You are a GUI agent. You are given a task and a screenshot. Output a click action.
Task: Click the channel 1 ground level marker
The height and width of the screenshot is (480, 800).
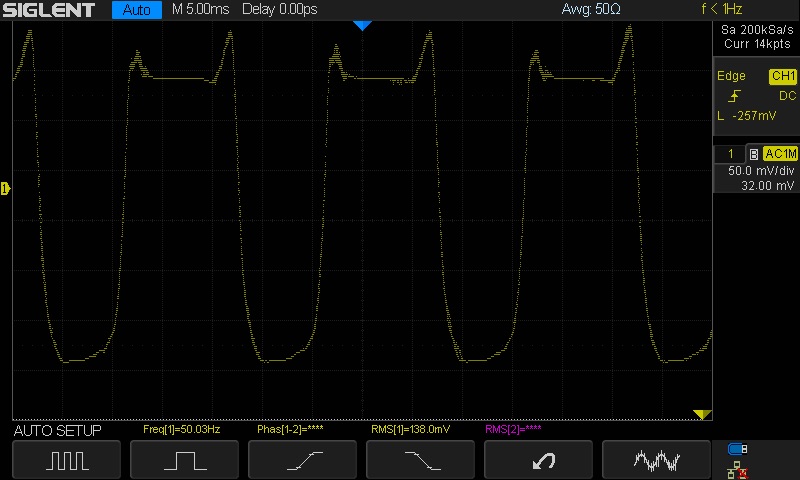click(x=5, y=189)
